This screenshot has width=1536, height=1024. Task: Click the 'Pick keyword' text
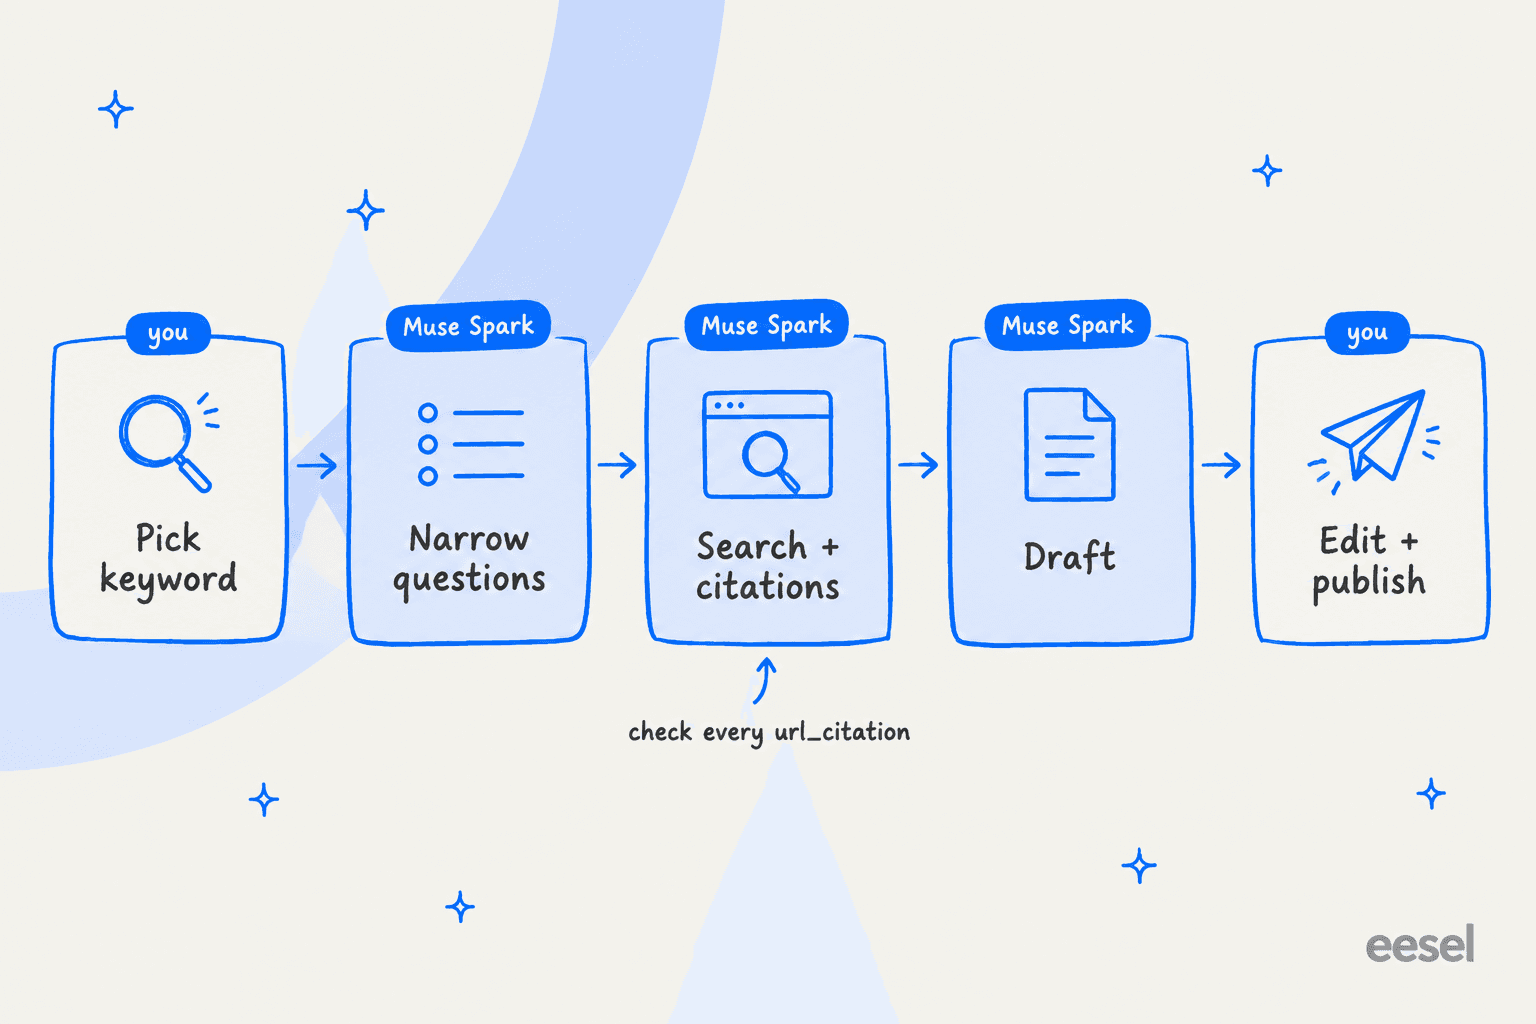(168, 560)
